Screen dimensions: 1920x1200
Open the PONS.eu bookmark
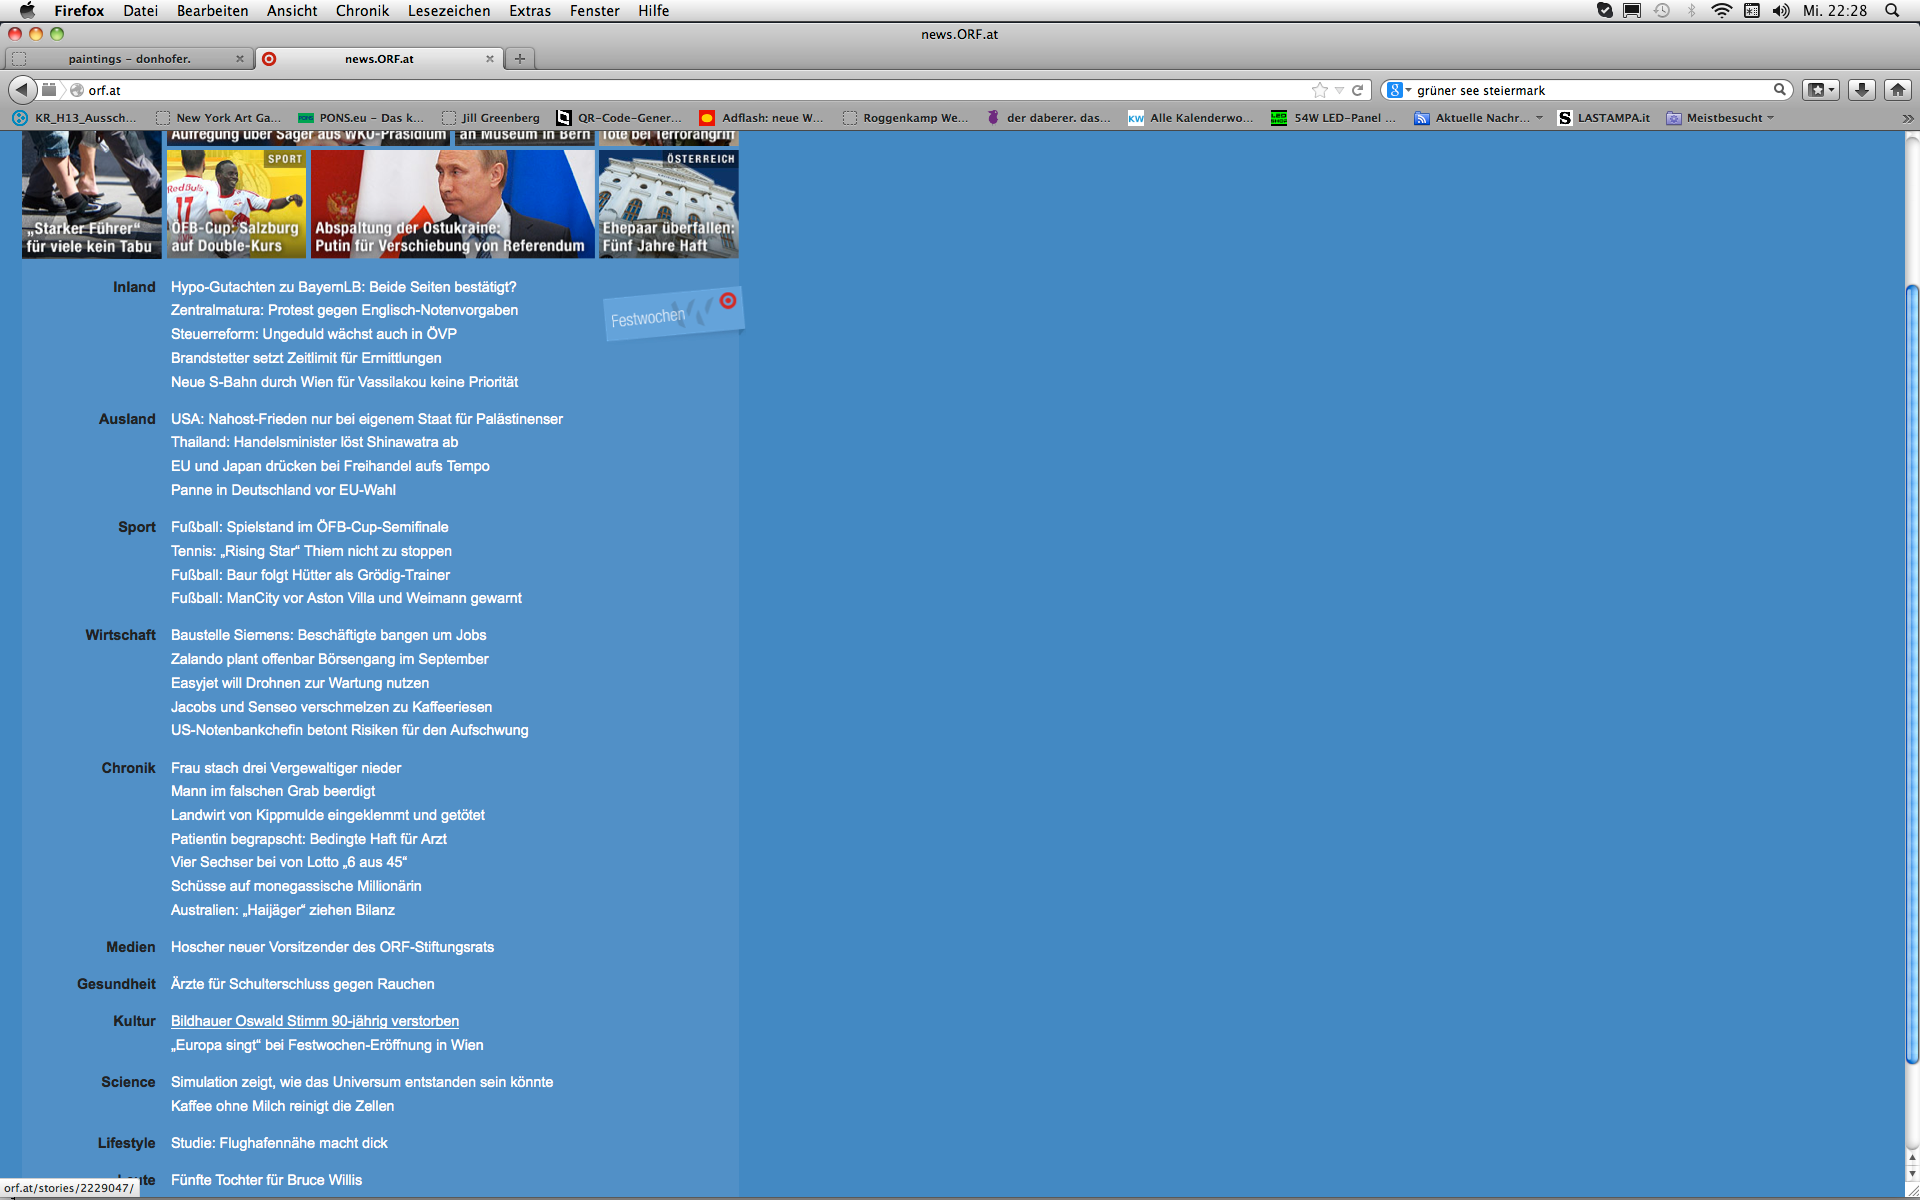pyautogui.click(x=361, y=118)
